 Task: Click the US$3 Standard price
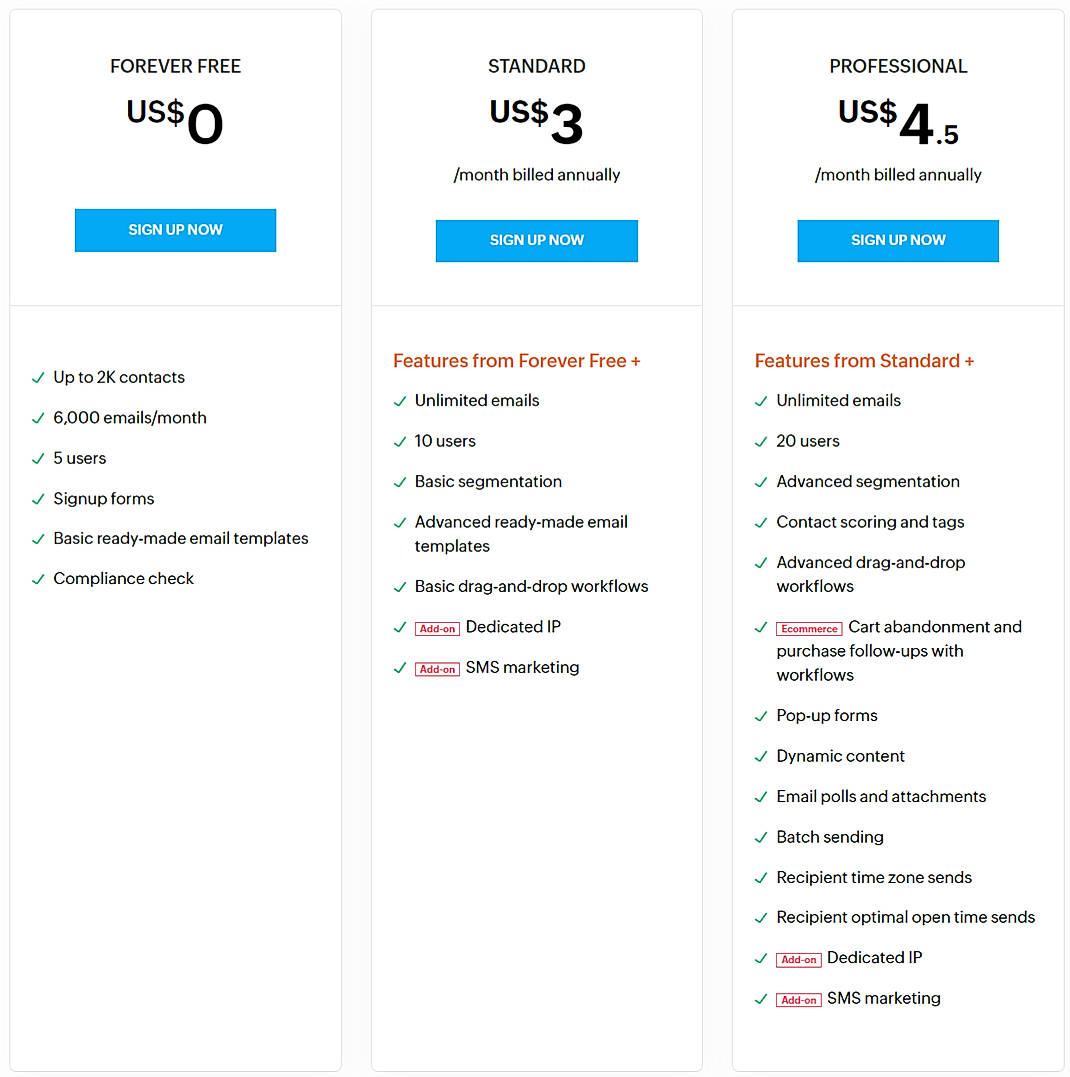tap(536, 121)
